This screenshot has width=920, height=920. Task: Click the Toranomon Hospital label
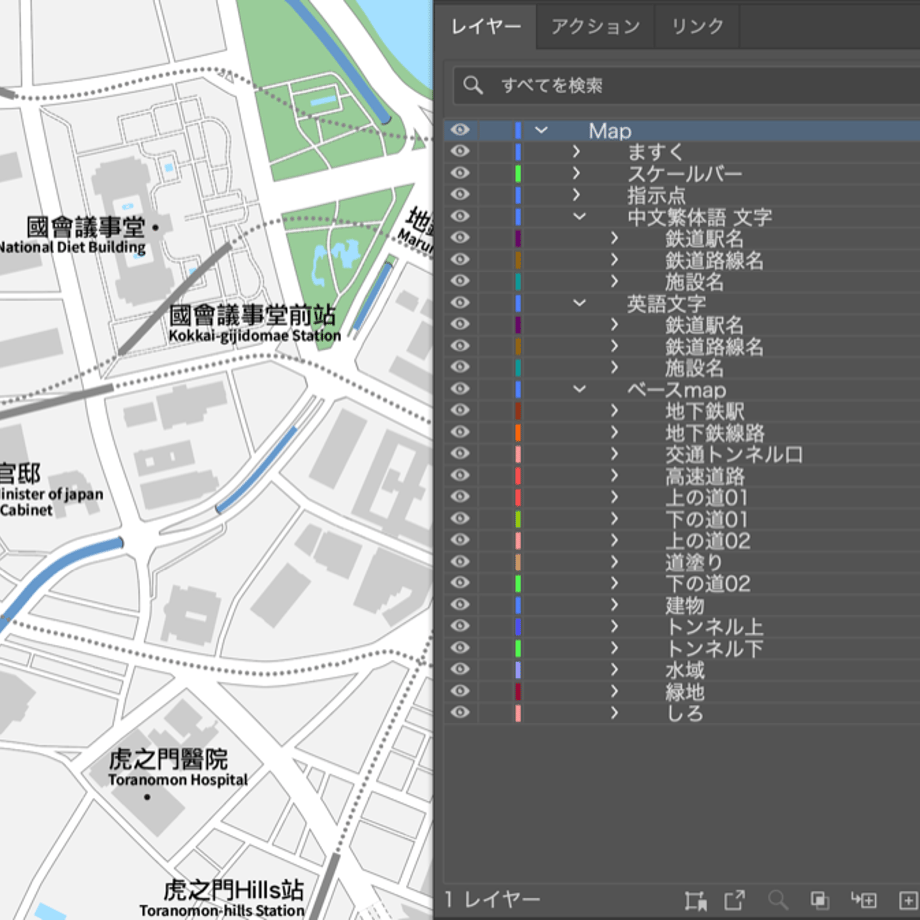tap(178, 780)
